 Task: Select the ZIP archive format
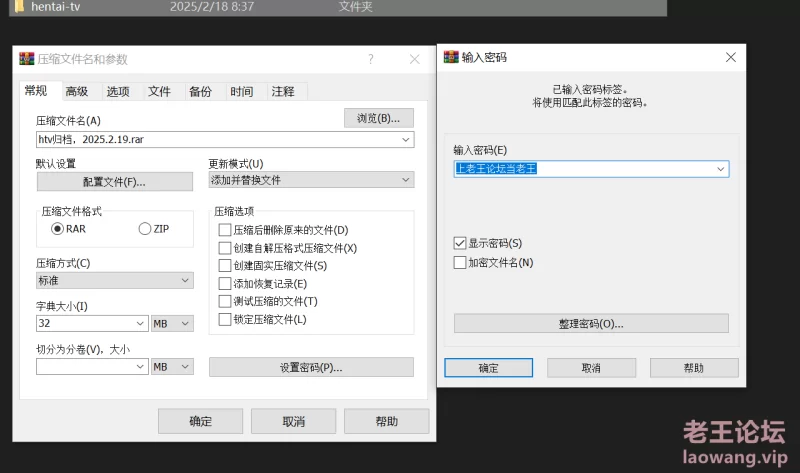pos(146,229)
